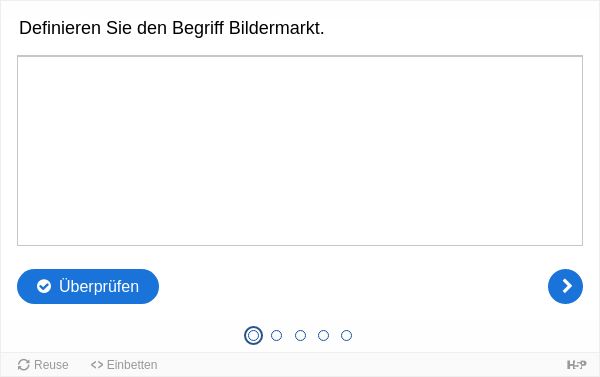Click the Bildermarkt question heading text
Image resolution: width=600 pixels, height=377 pixels.
pyautogui.click(x=172, y=28)
